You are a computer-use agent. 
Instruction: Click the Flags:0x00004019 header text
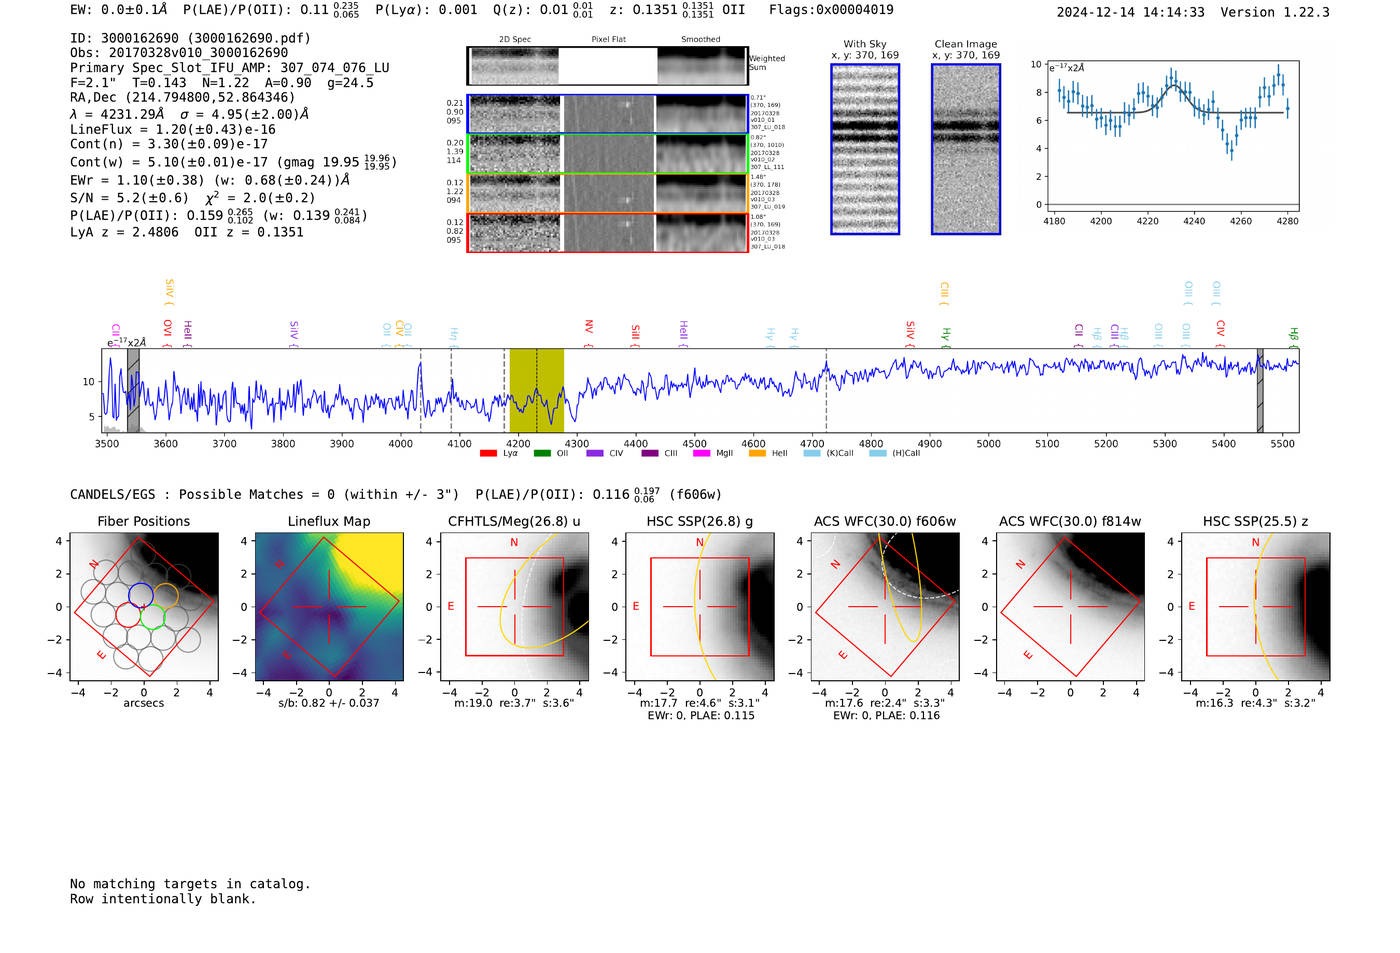[831, 10]
